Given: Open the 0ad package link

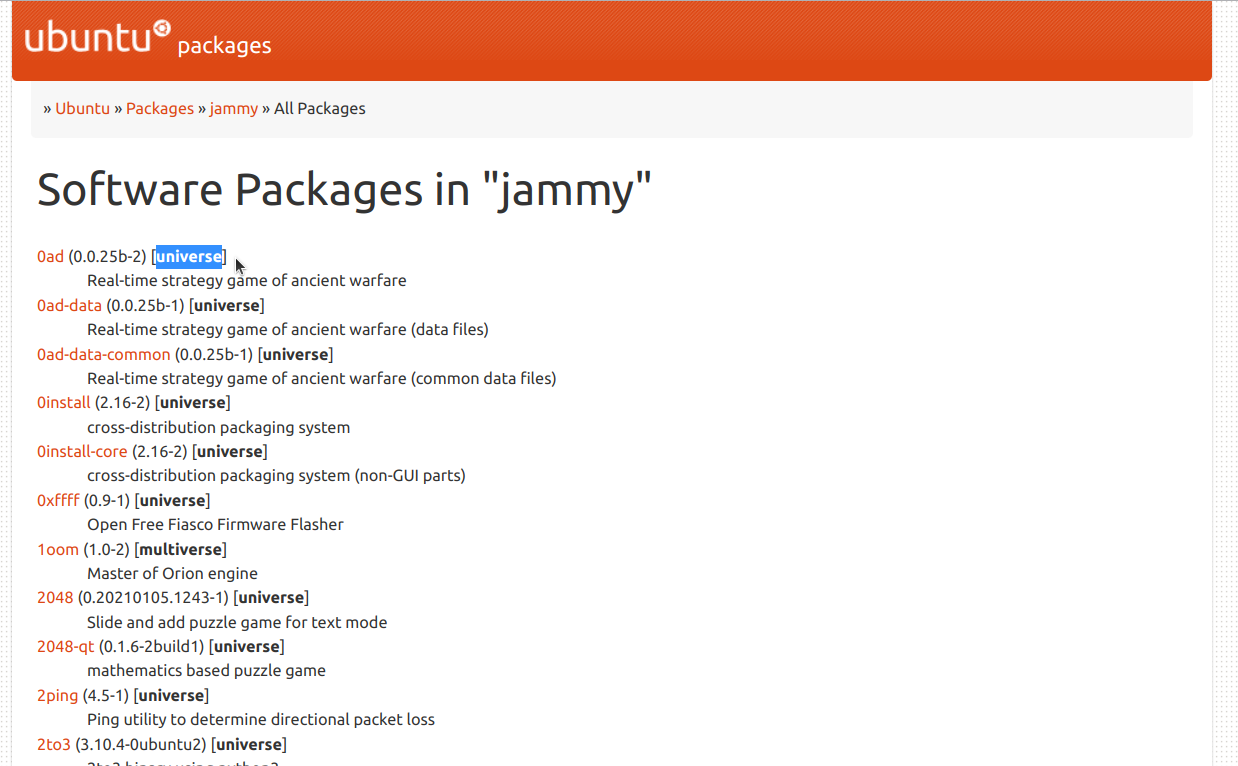Looking at the screenshot, I should click(50, 256).
